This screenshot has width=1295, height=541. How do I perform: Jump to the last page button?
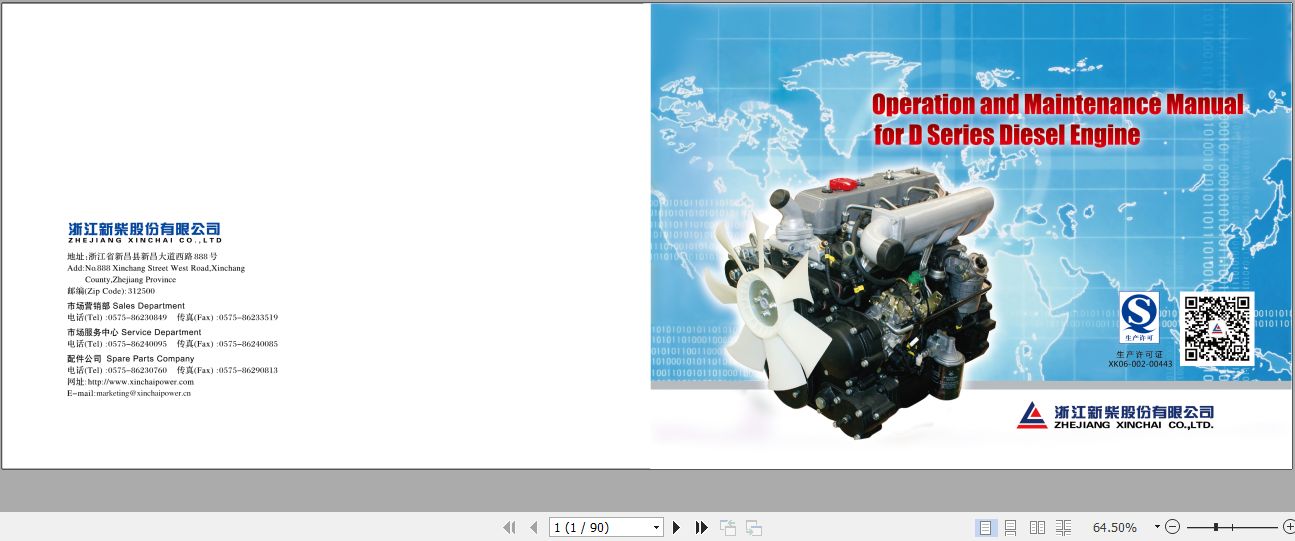click(701, 527)
